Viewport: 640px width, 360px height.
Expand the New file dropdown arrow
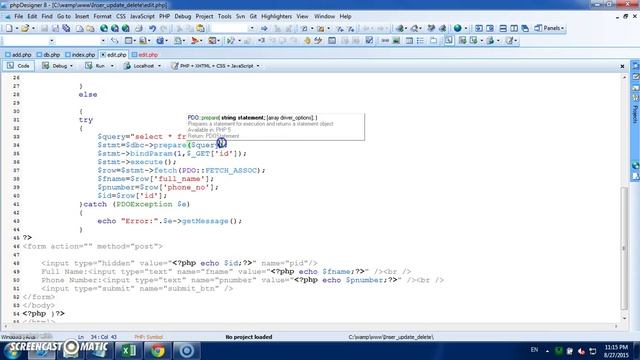17,29
